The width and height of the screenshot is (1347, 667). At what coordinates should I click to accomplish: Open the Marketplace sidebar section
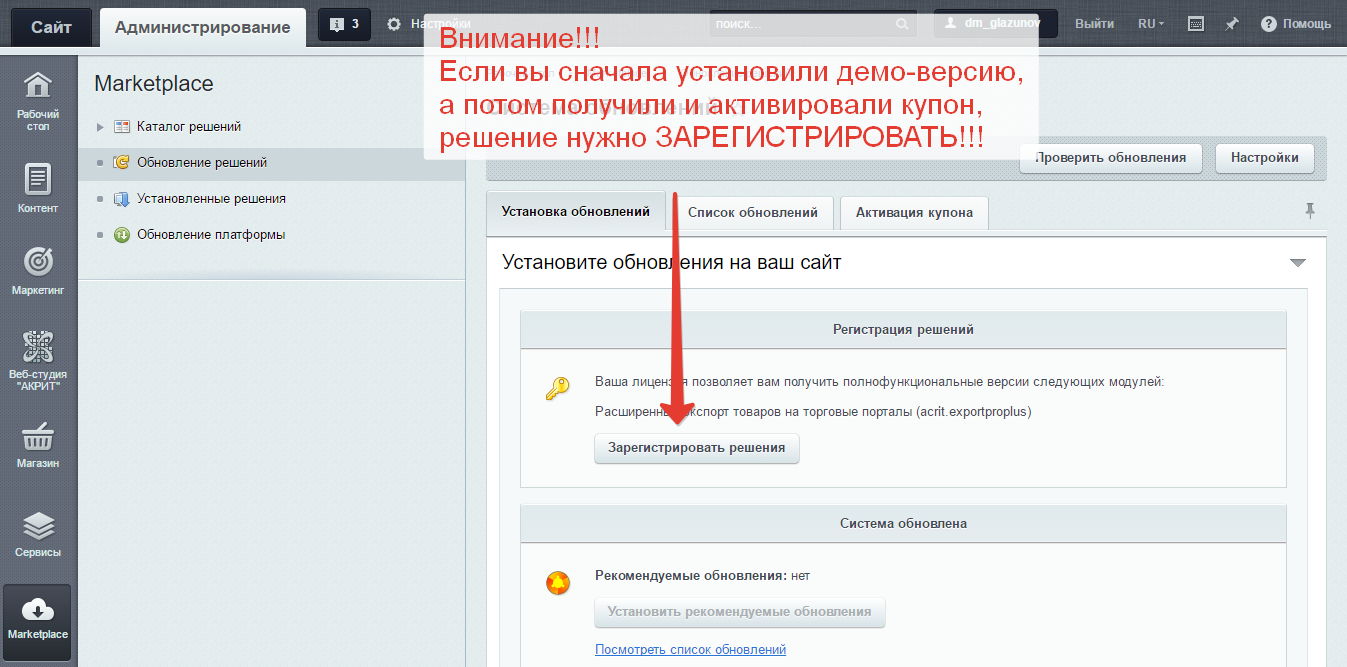[x=38, y=620]
